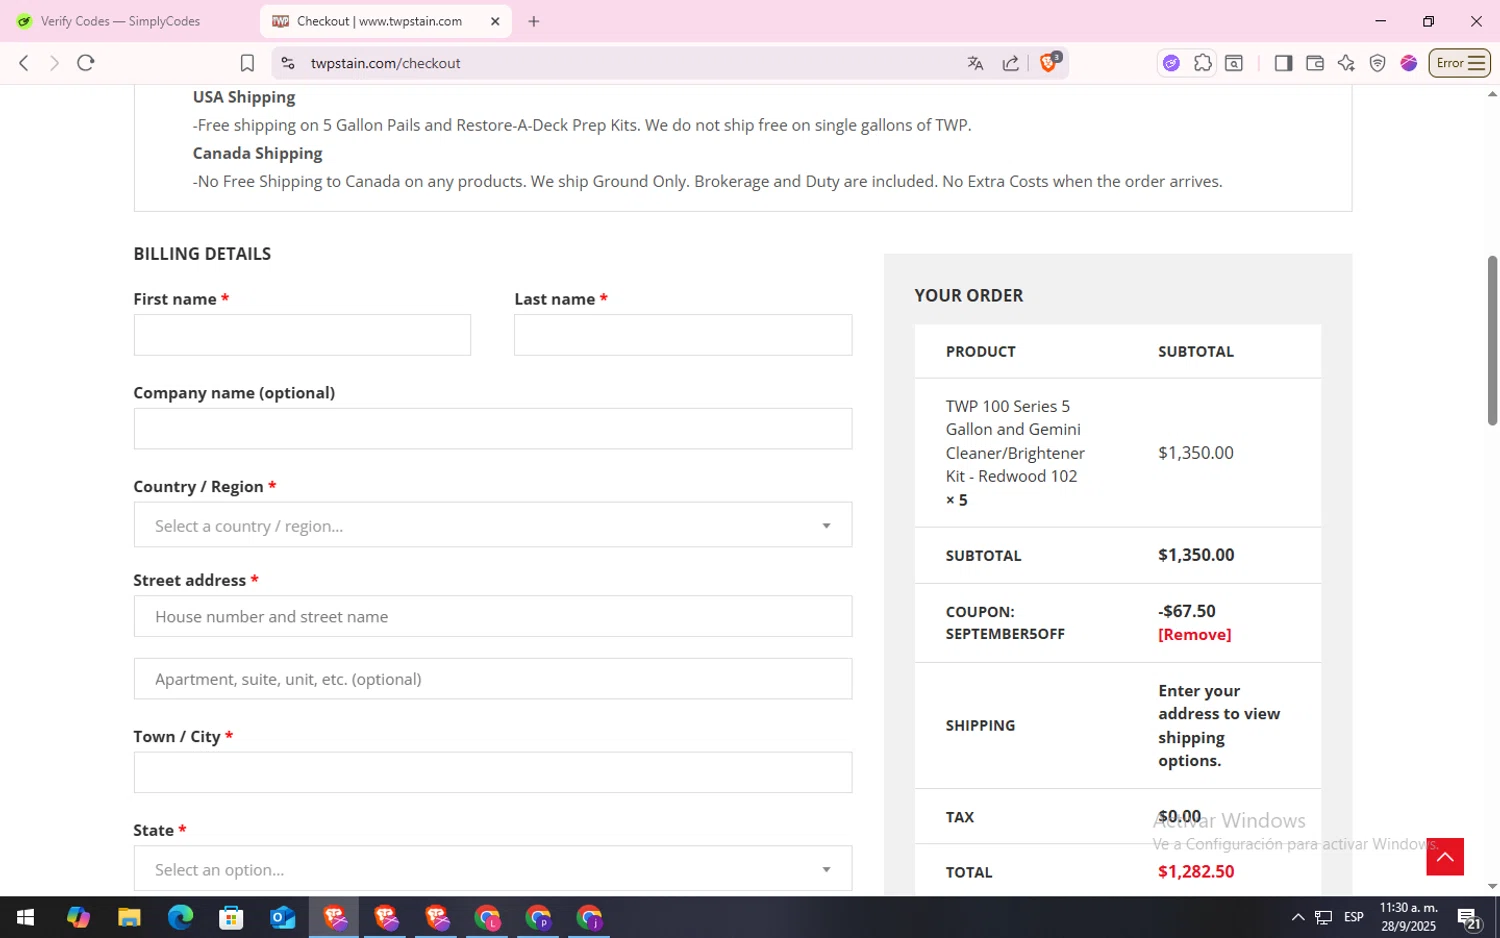Screen dimensions: 1500x938
Task: Remove the SEPTEMBER5OFF coupon
Action: 1194,634
